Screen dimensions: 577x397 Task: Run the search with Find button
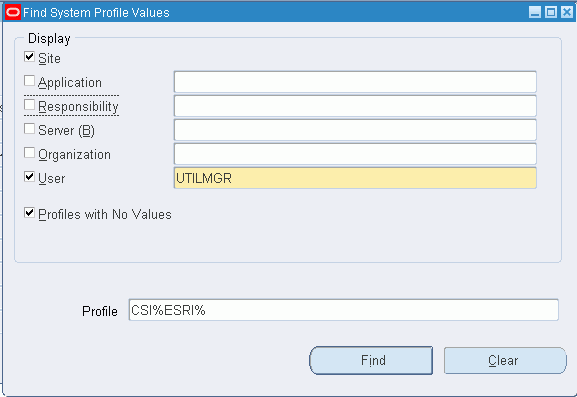[371, 360]
